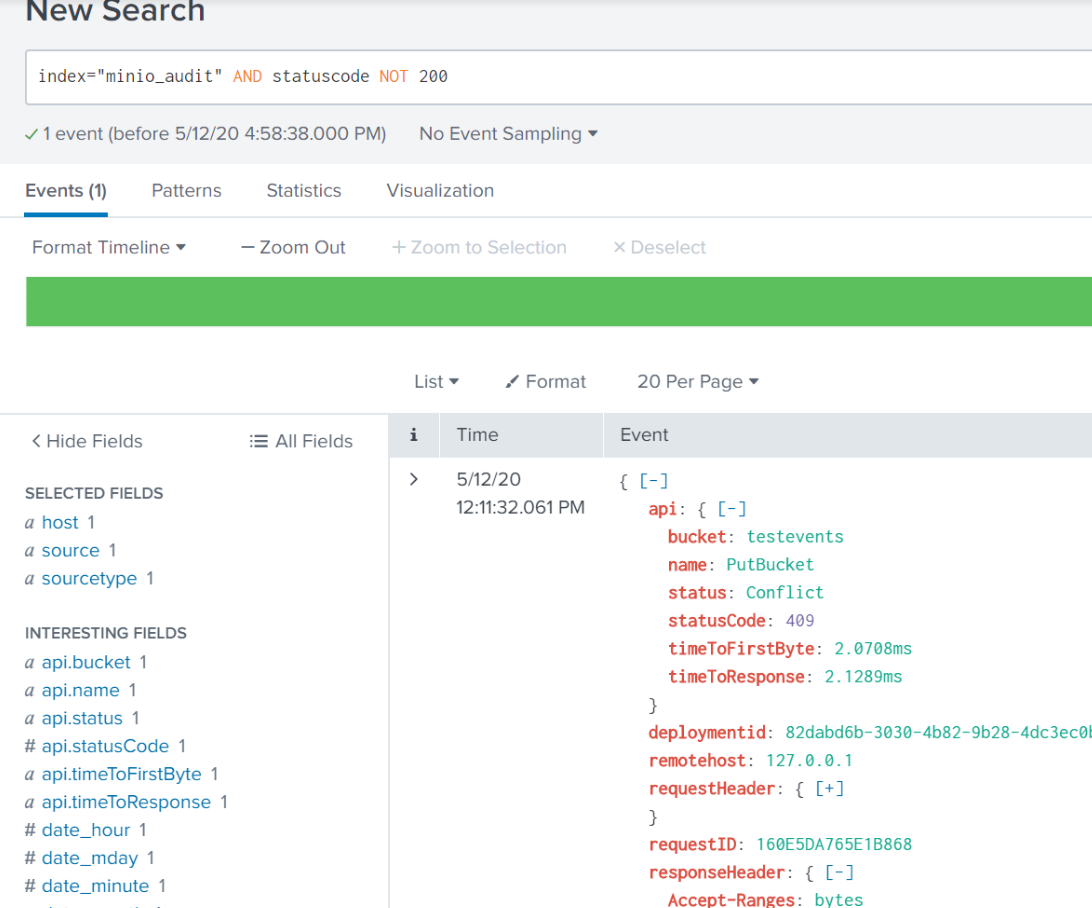Click the info column header icon

point(413,435)
